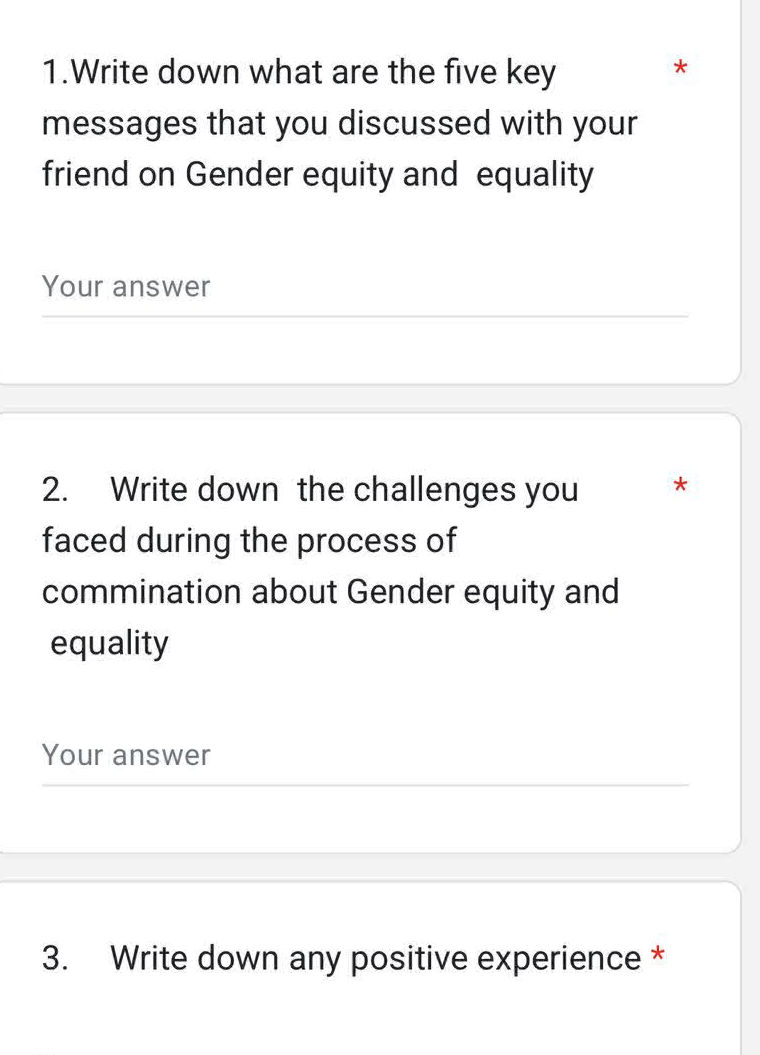Image resolution: width=760 pixels, height=1055 pixels.
Task: Click the "3." number of third question
Action: click(56, 959)
